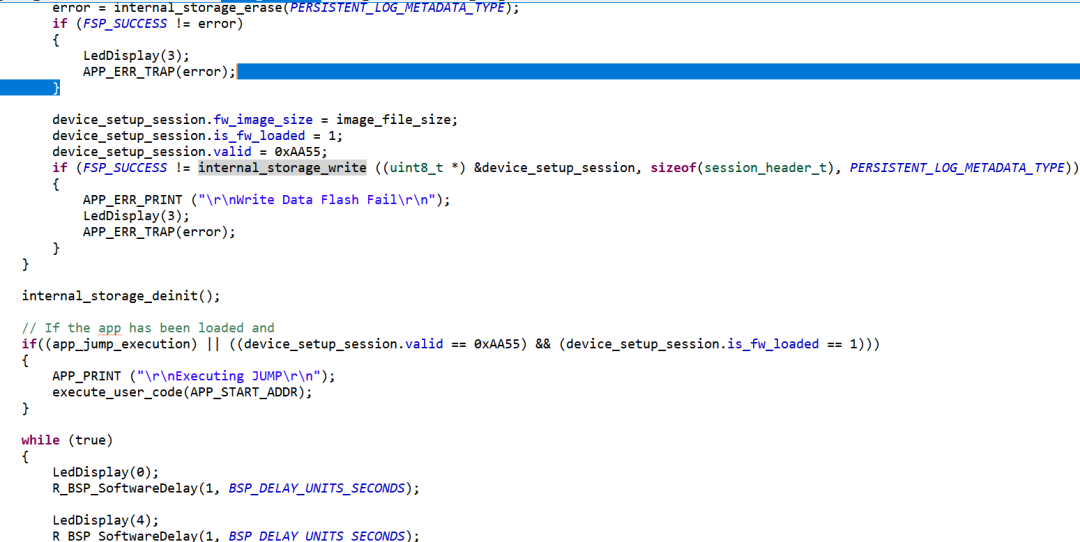
Task: Click APP_ERR_TRAP(error) on the selected line
Action: (x=159, y=72)
